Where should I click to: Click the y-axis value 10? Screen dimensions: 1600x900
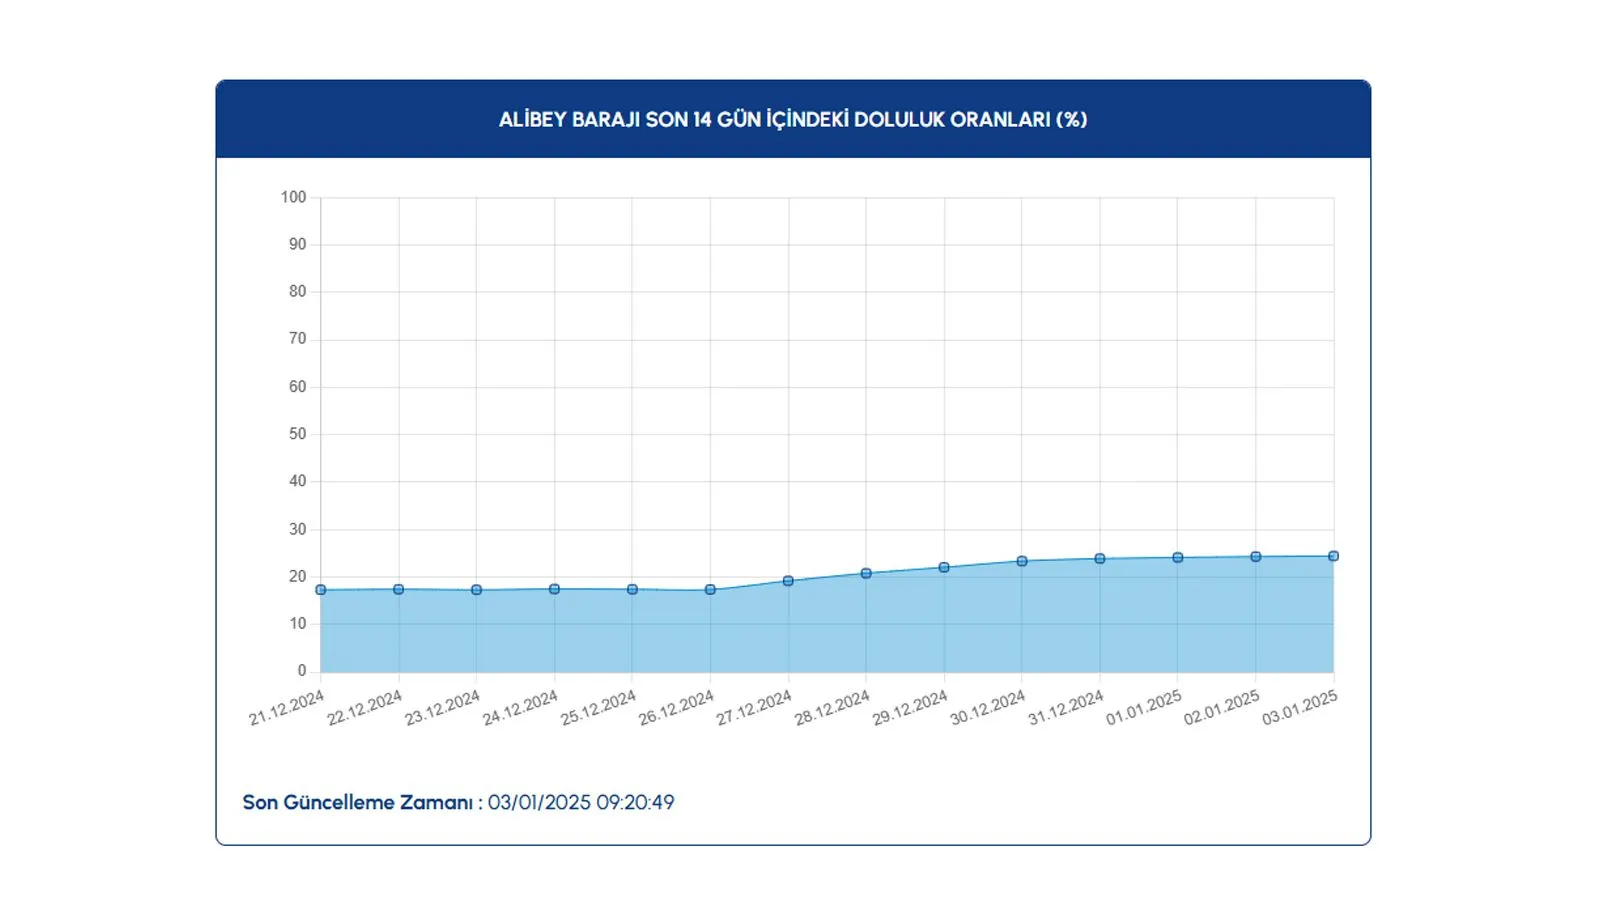coord(298,623)
